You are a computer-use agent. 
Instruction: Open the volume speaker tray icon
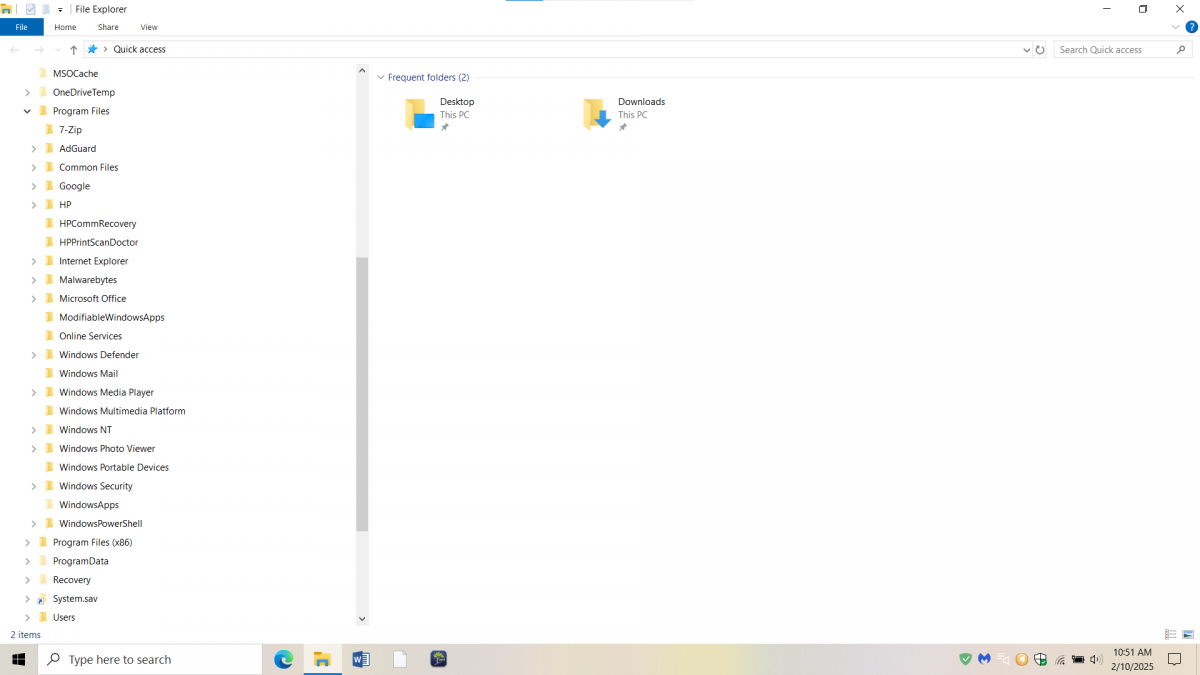point(1096,659)
